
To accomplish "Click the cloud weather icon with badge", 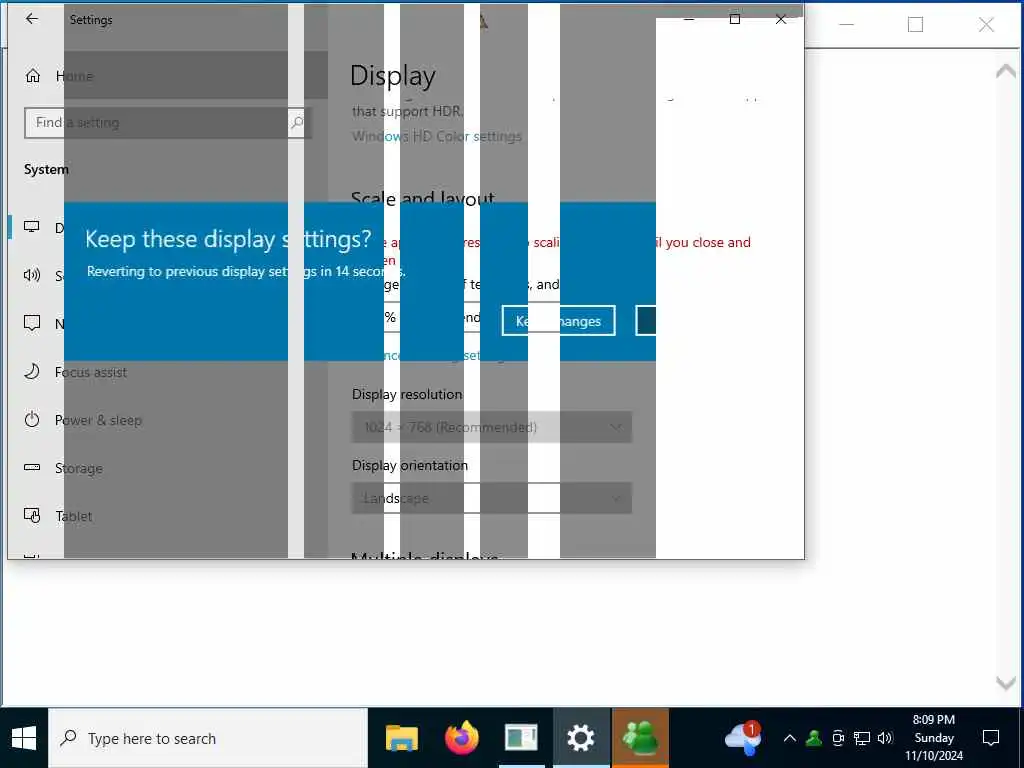I will pos(744,737).
